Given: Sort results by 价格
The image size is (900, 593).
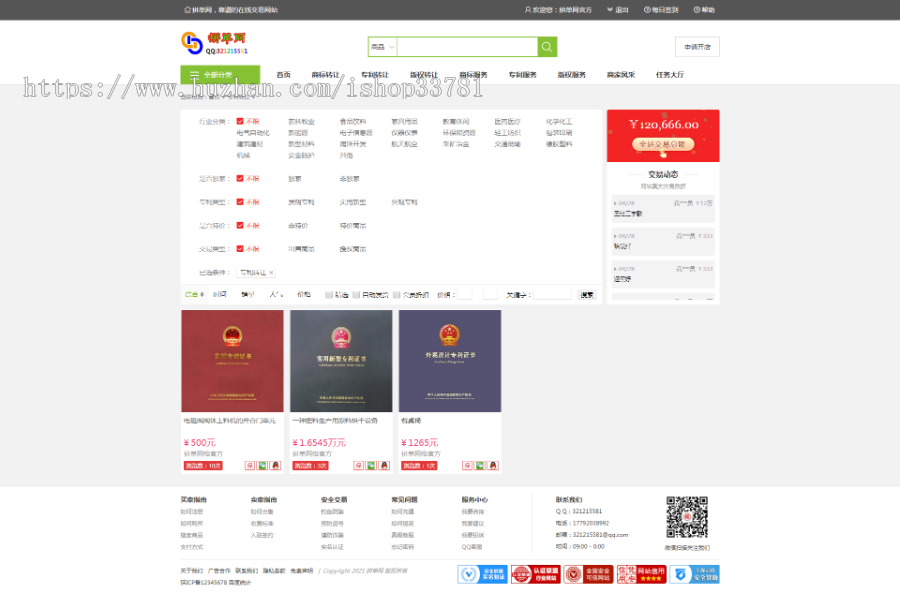Looking at the screenshot, I should 304,294.
